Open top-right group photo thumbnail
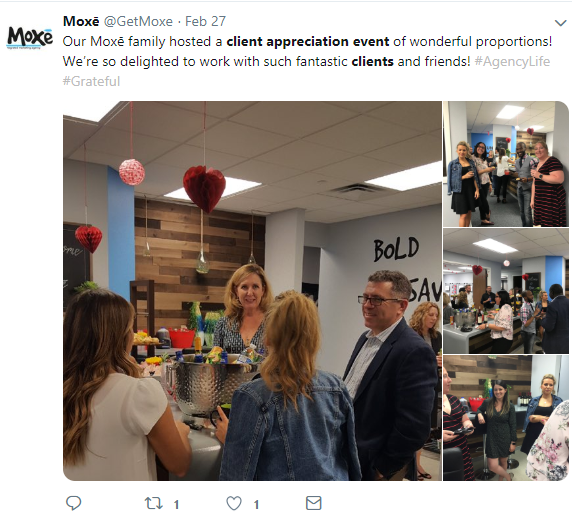The height and width of the screenshot is (520, 572). pyautogui.click(x=506, y=164)
